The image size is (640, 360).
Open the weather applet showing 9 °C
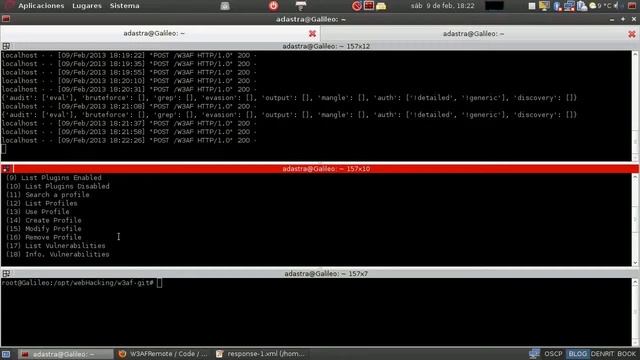tap(600, 6)
